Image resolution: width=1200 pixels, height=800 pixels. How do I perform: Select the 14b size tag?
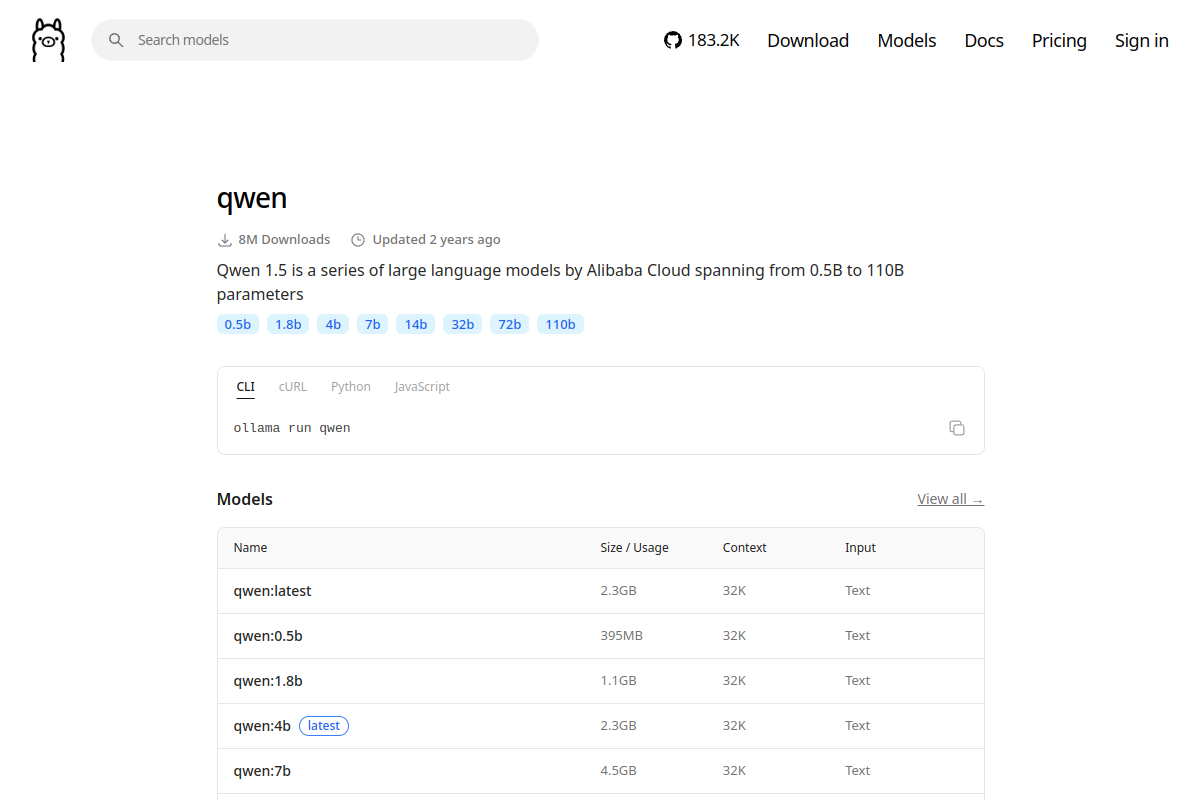click(x=416, y=324)
